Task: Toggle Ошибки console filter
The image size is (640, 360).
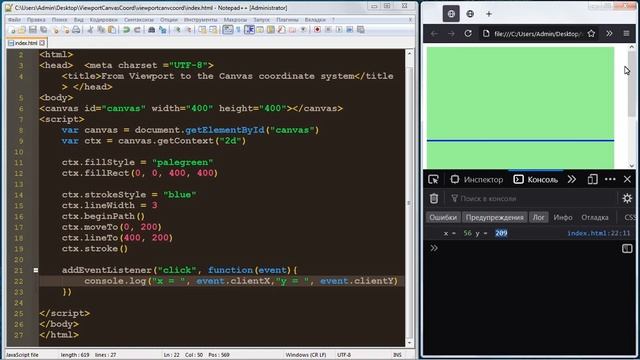Action: click(443, 217)
